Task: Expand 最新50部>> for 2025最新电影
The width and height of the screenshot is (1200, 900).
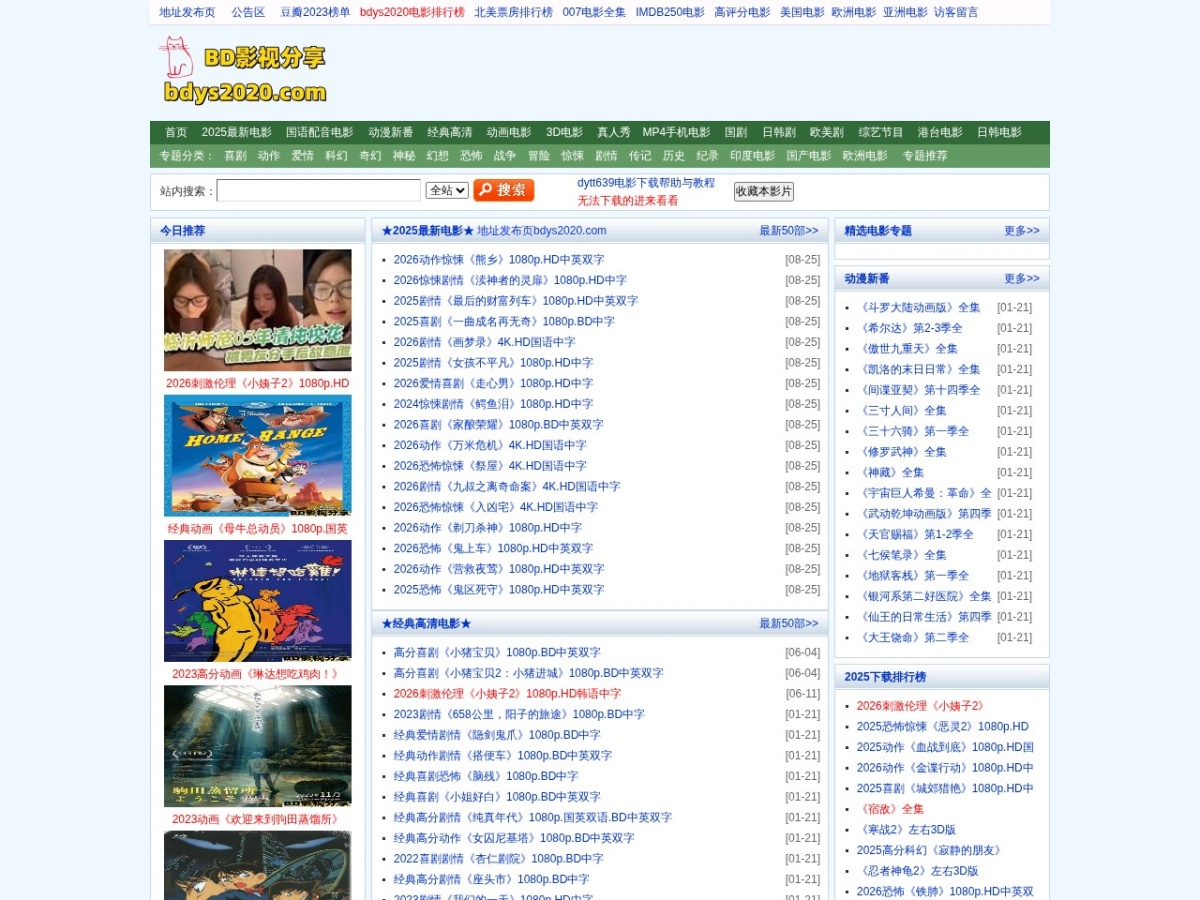Action: click(x=788, y=231)
